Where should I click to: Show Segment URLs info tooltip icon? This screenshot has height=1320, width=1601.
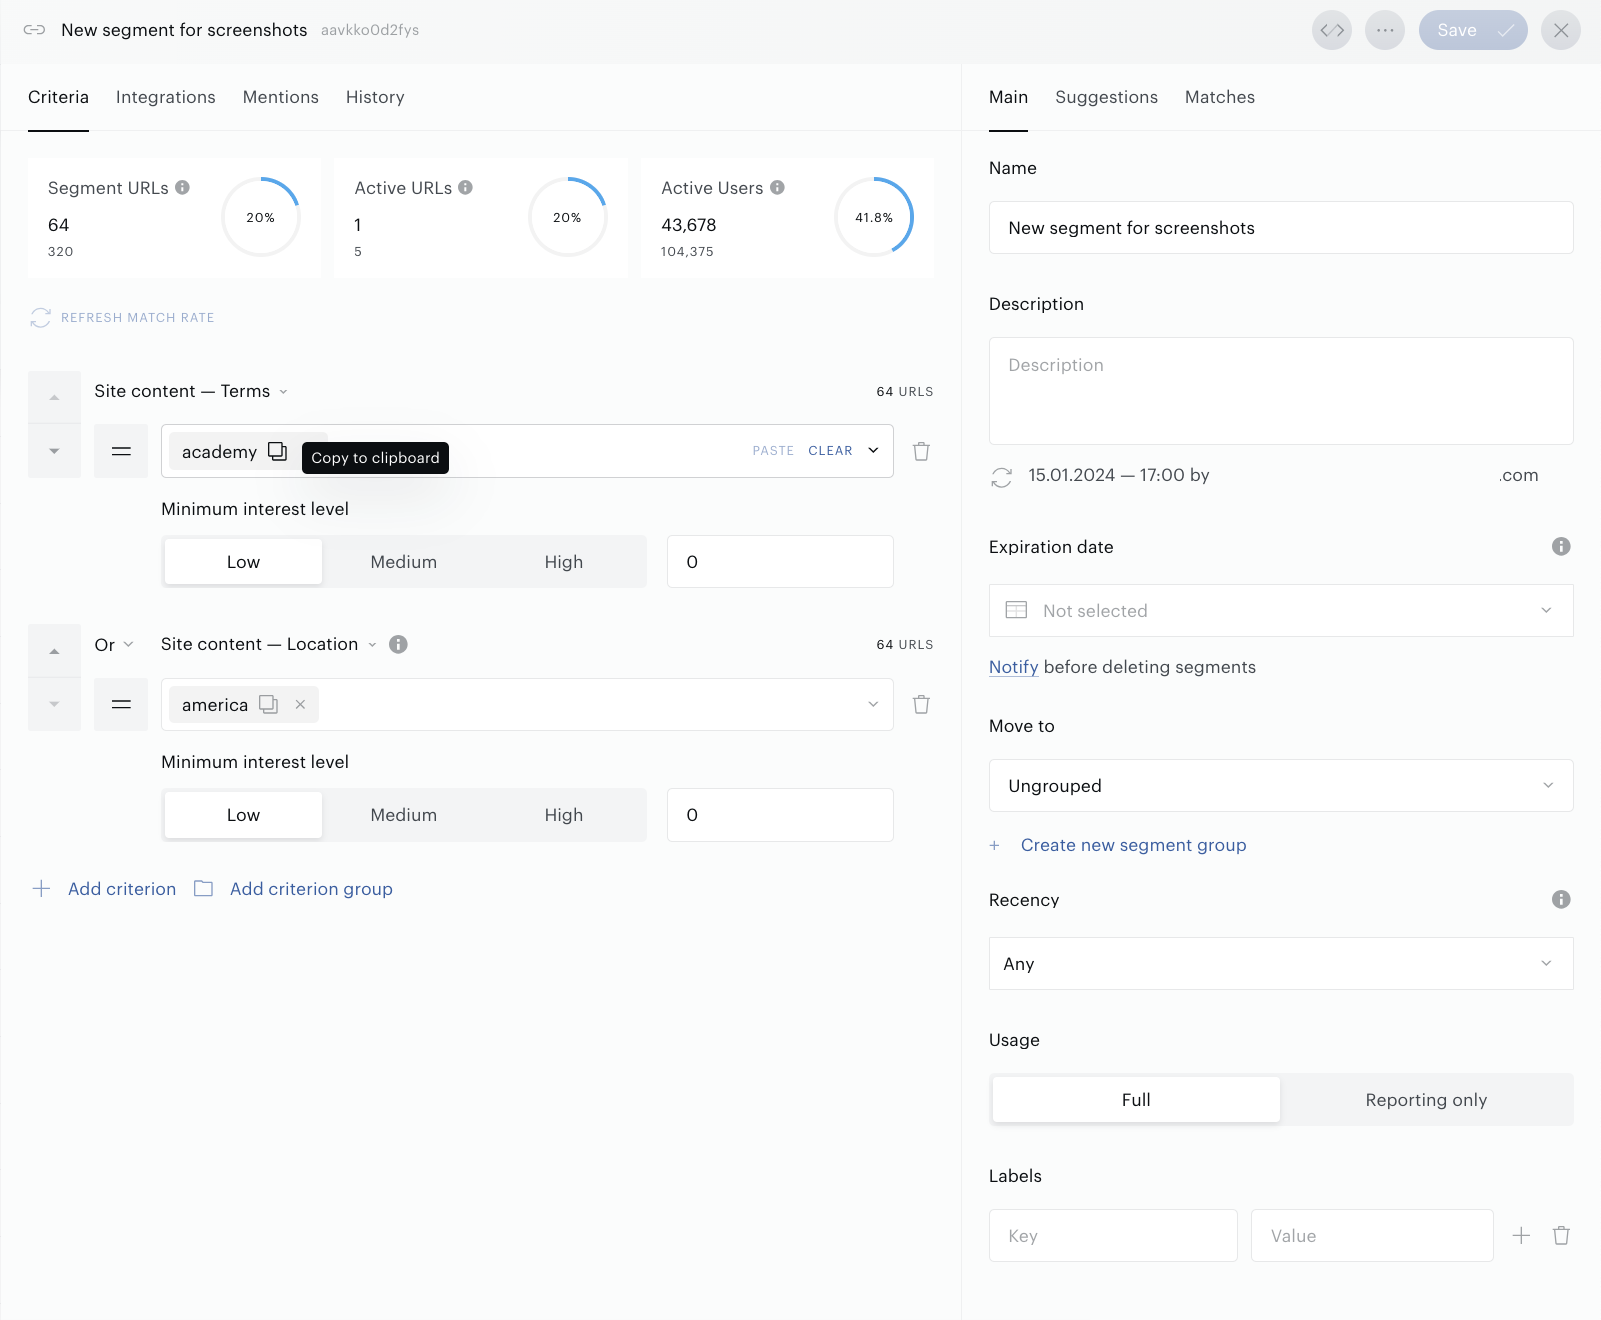(x=182, y=187)
